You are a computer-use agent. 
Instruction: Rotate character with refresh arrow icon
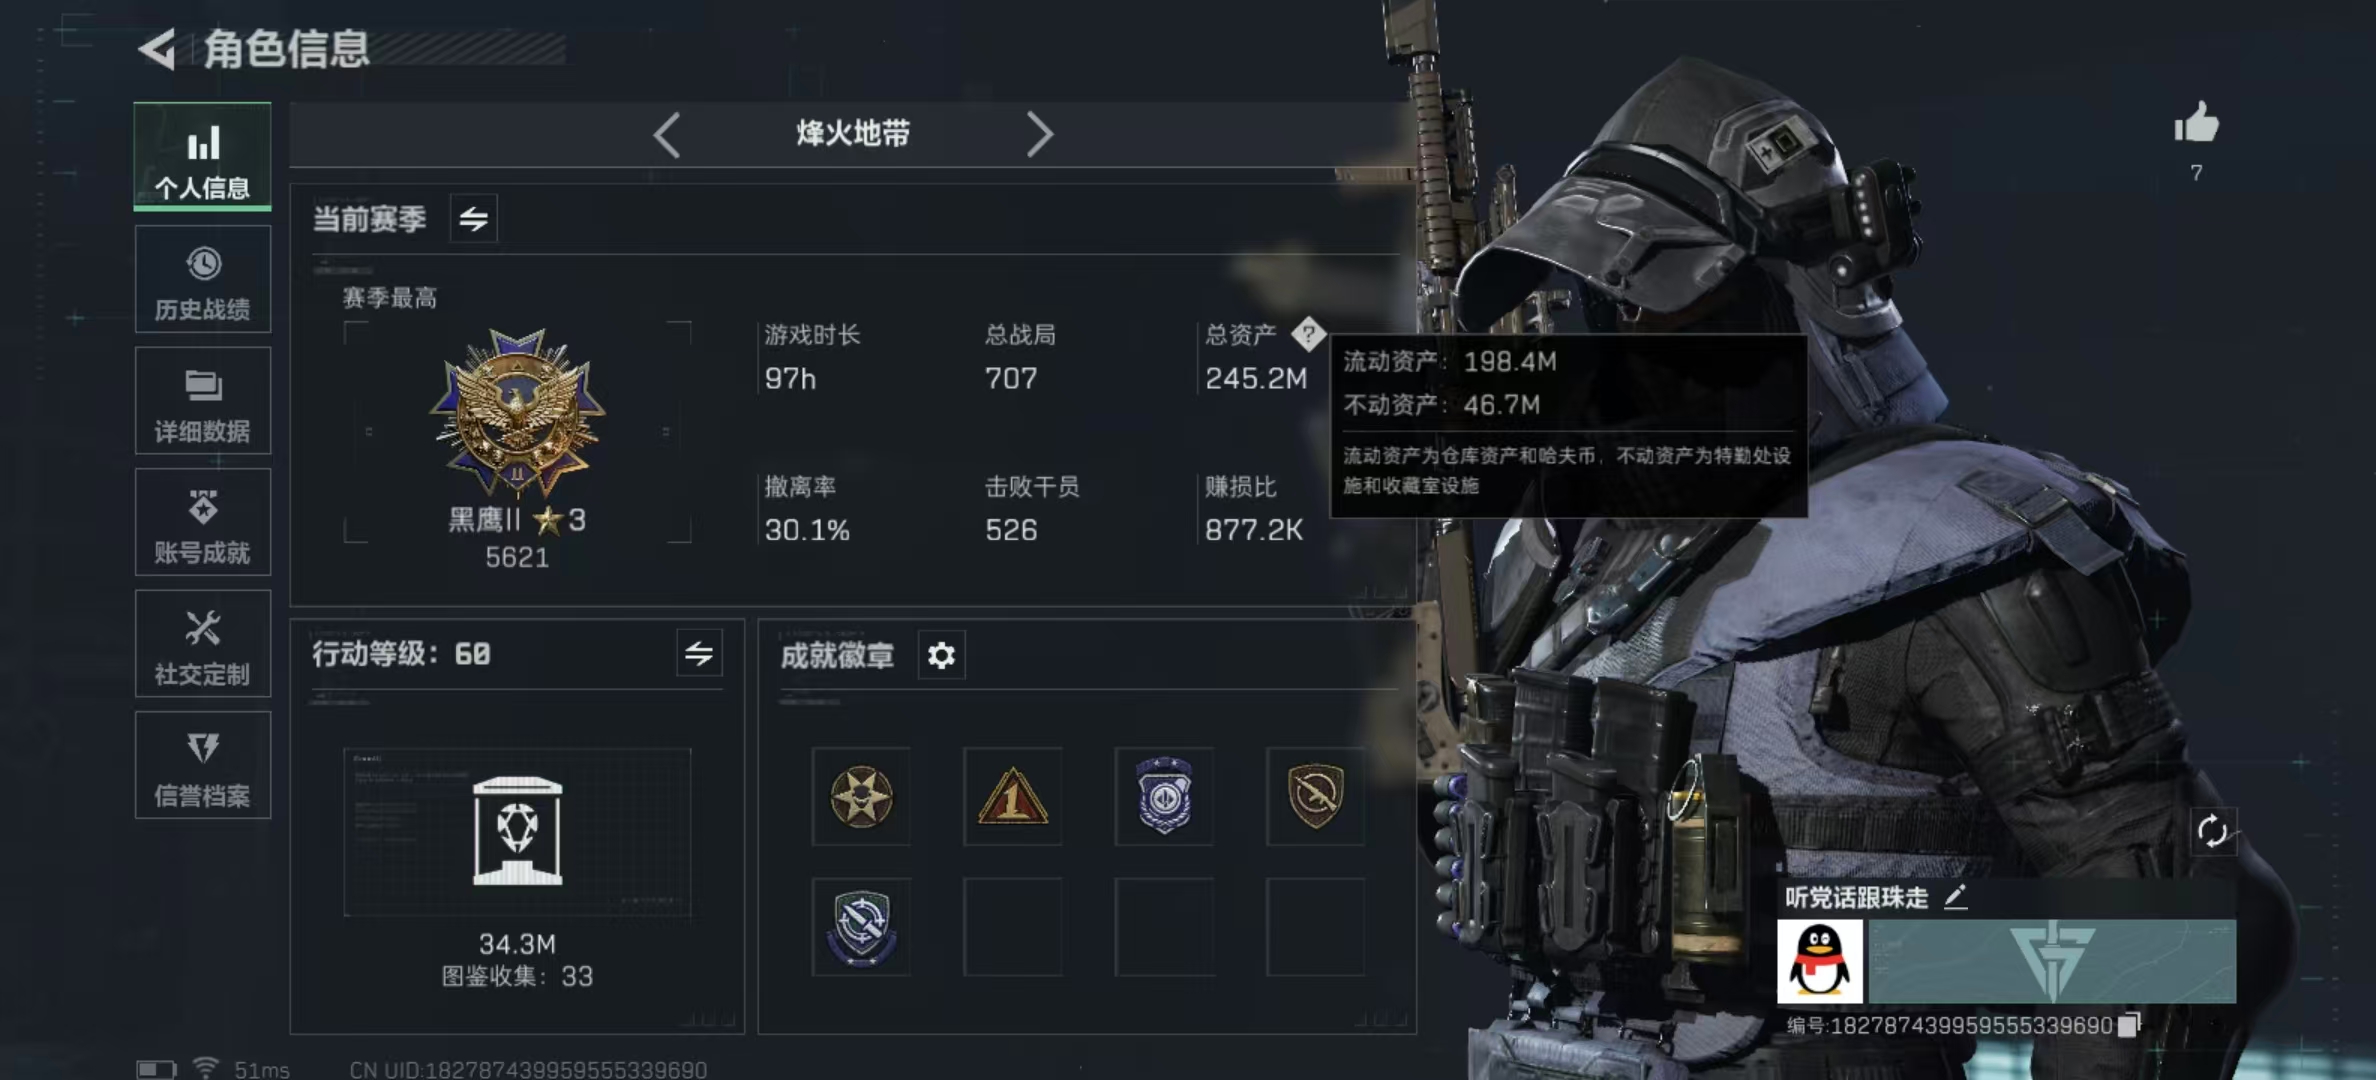2212,831
